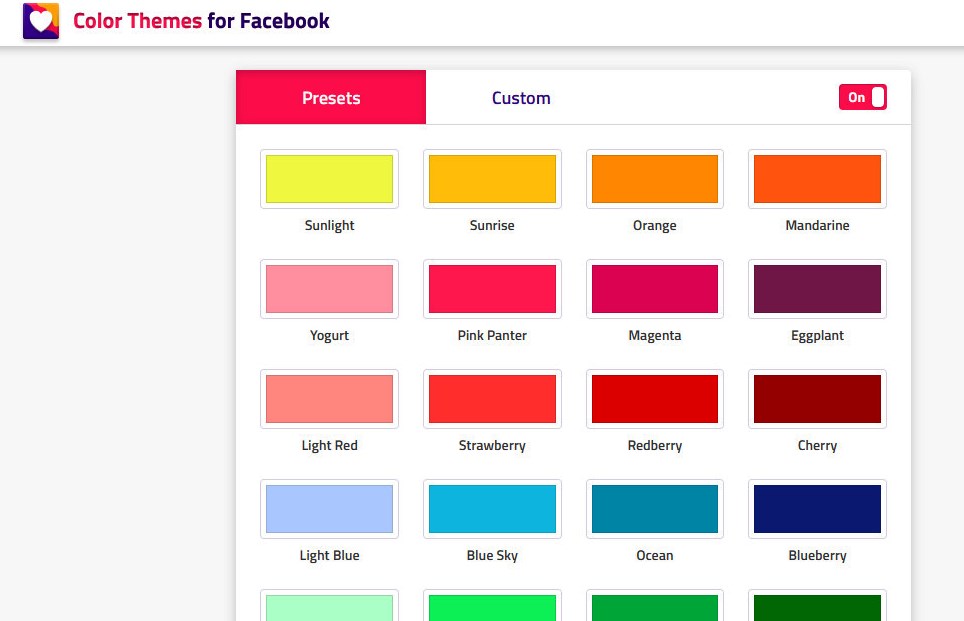The image size is (964, 621).
Task: Choose the Mandarine color swatch
Action: click(817, 178)
